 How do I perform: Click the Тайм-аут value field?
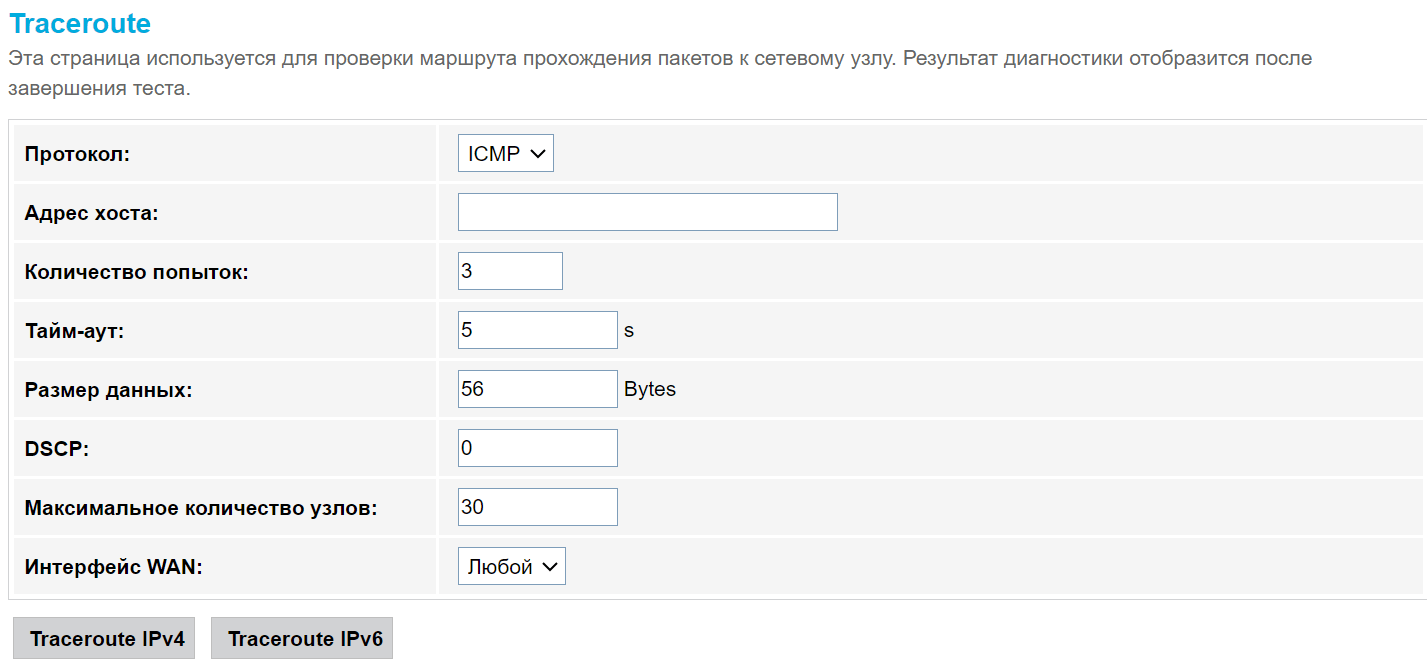click(x=537, y=330)
